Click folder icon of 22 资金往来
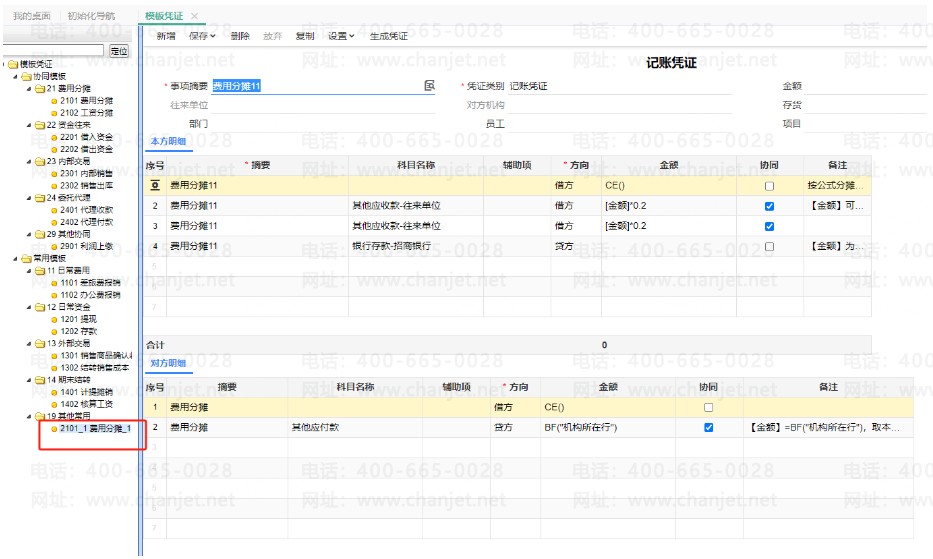Viewport: 933px width, 559px height. point(40,125)
